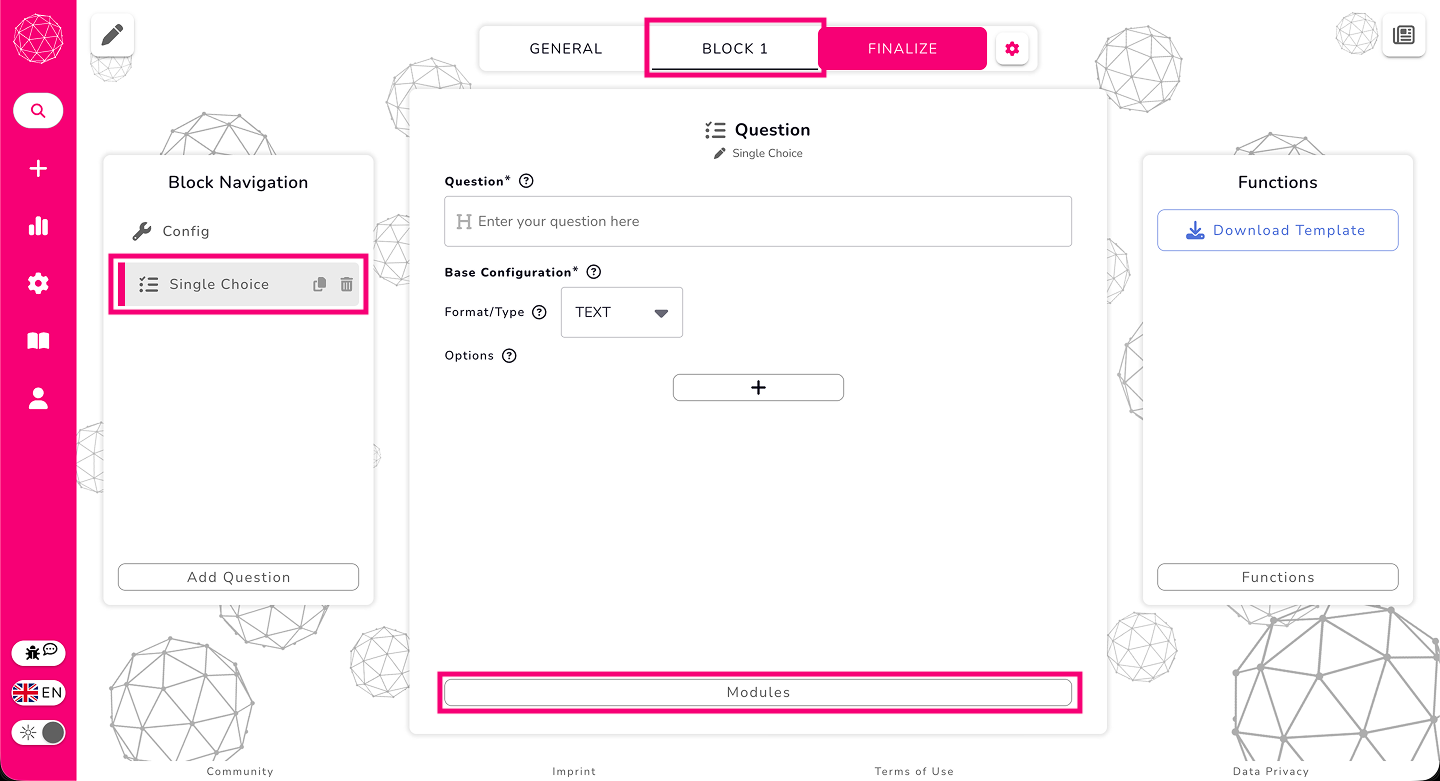Open the Format/Type dropdown showing TEXT
This screenshot has height=781, width=1440.
pos(621,312)
